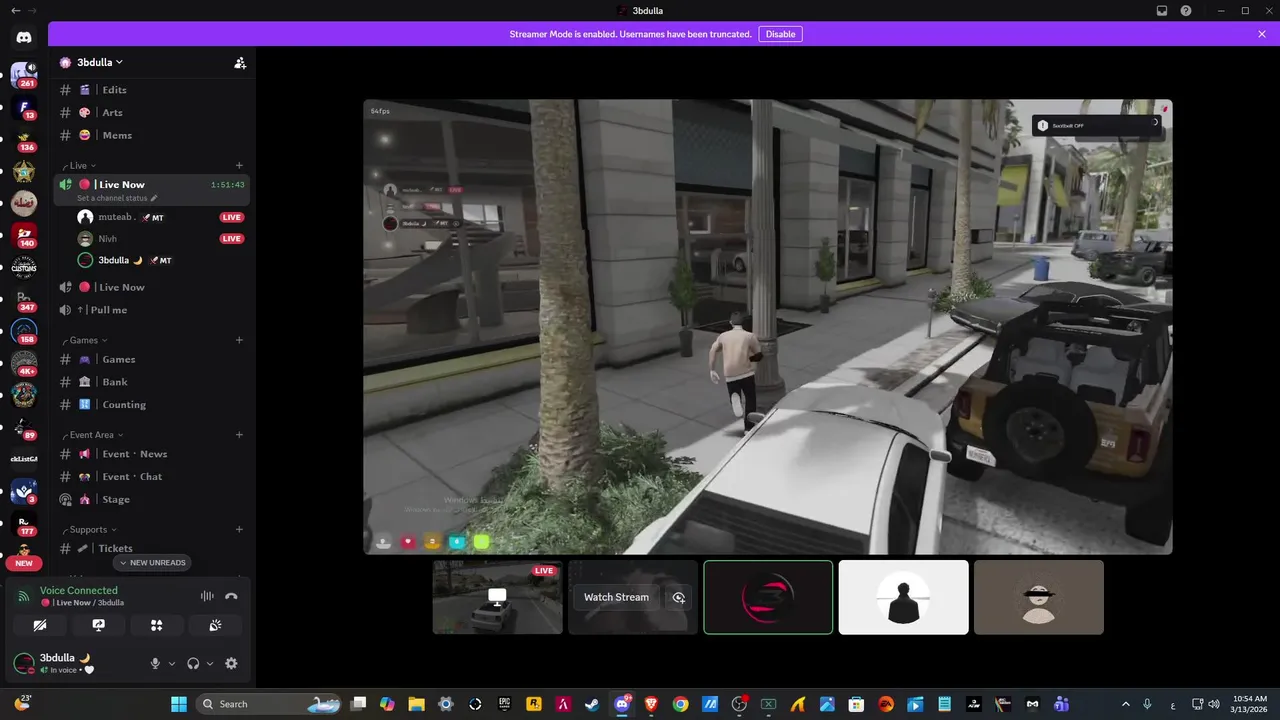Image resolution: width=1280 pixels, height=720 pixels.
Task: Turn on camera in voice panel
Action: [40, 625]
